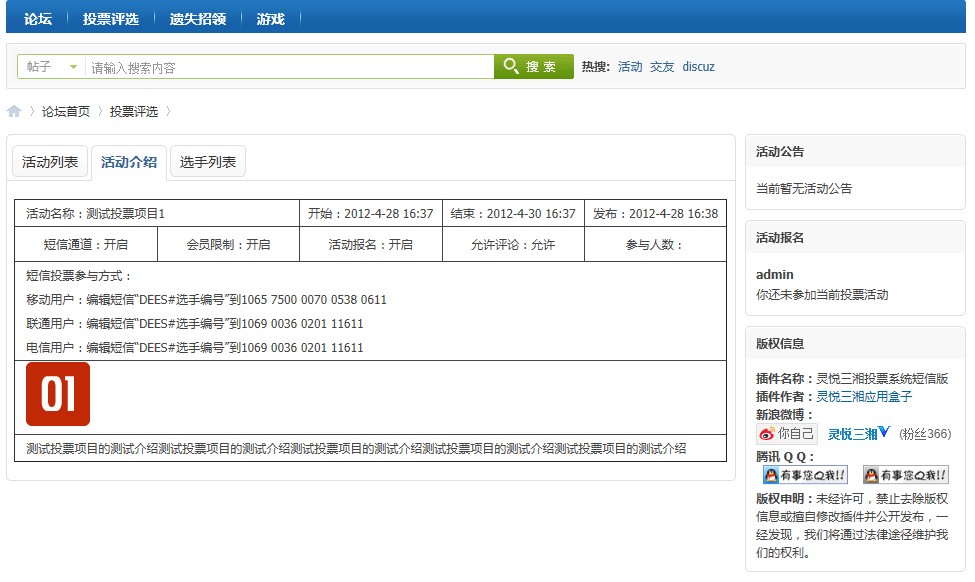
Task: Open 遗失招领 in the top navigation
Action: [198, 19]
